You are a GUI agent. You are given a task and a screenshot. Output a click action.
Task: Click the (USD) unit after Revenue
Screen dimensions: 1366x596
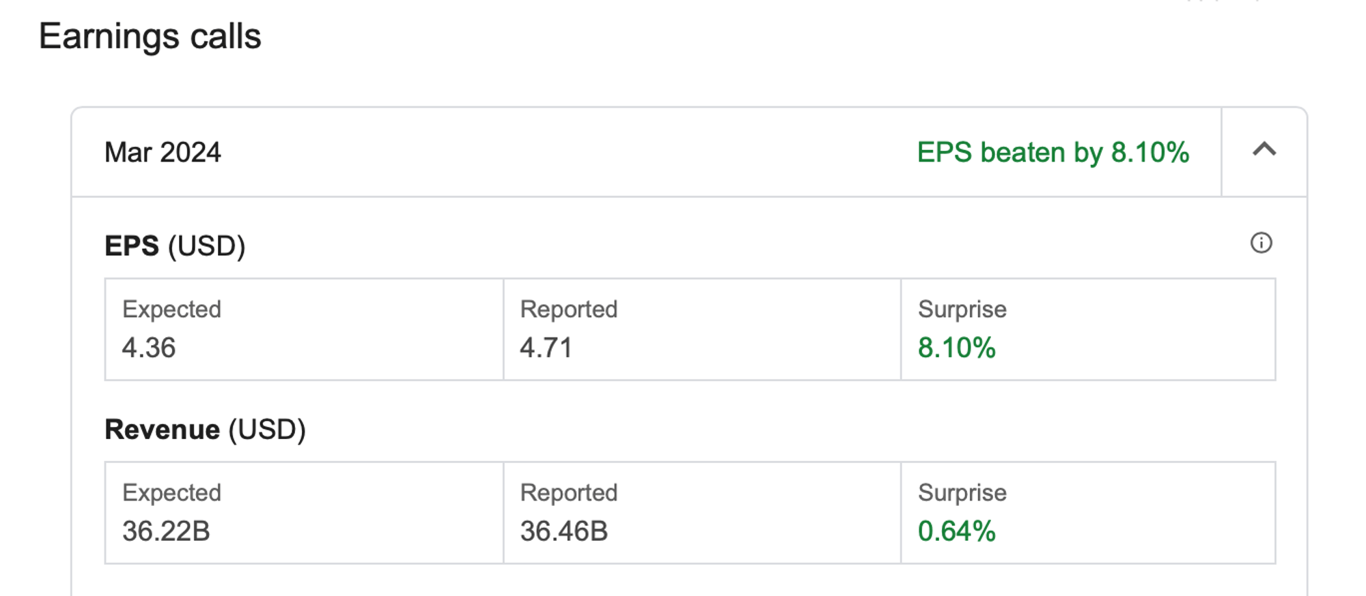pyautogui.click(x=267, y=430)
